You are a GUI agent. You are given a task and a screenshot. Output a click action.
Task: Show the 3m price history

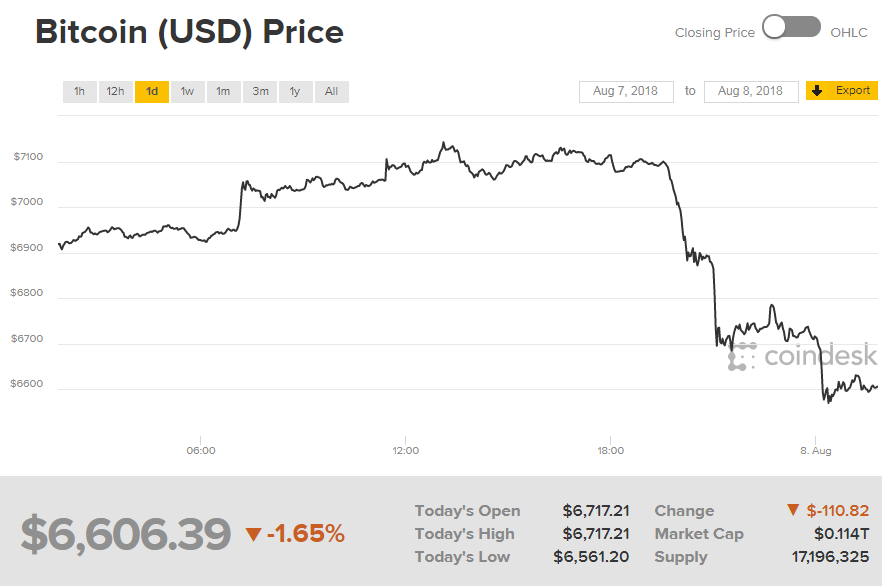[260, 92]
